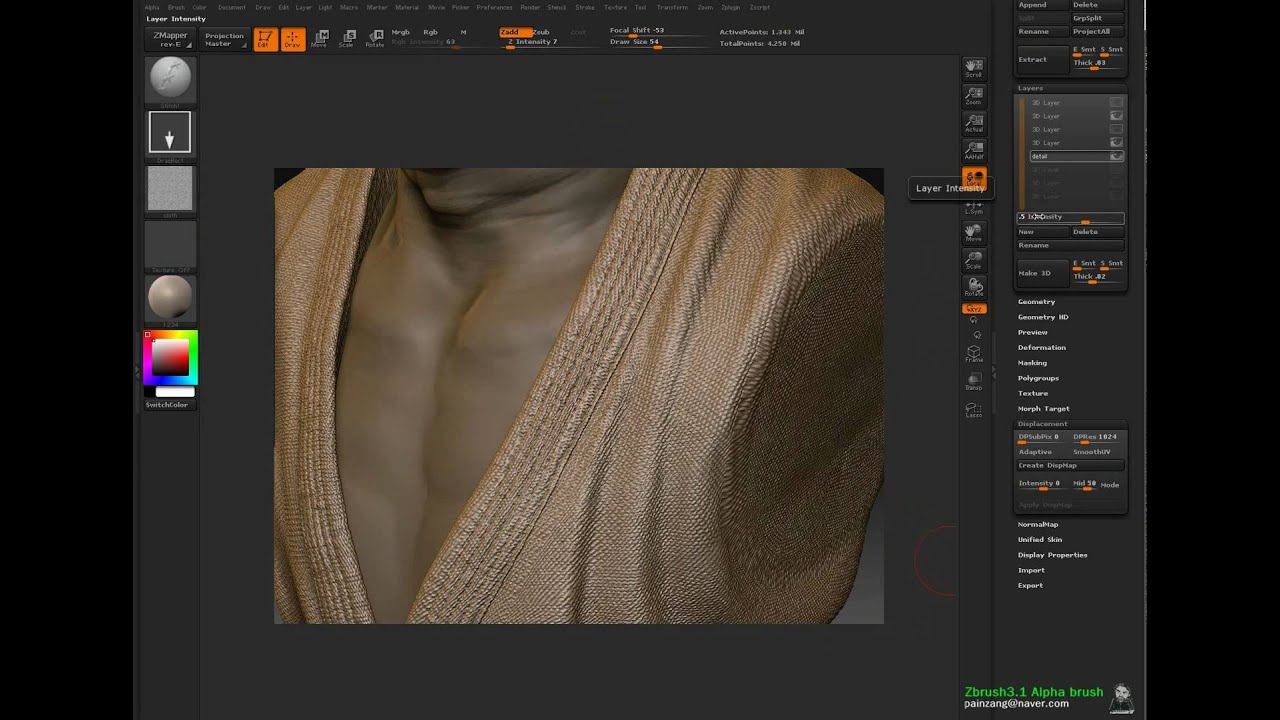Toggle Mrgb mode
The height and width of the screenshot is (720, 1280).
click(400, 32)
